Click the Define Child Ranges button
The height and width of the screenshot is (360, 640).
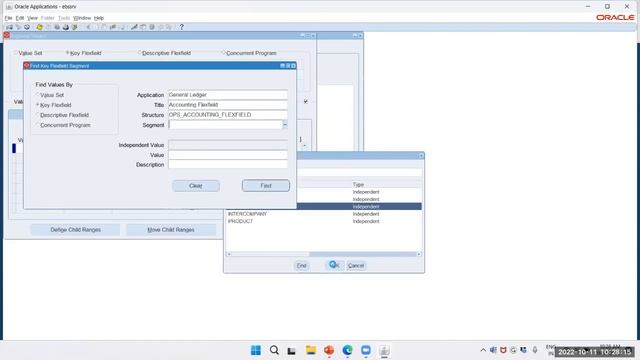[x=76, y=230]
